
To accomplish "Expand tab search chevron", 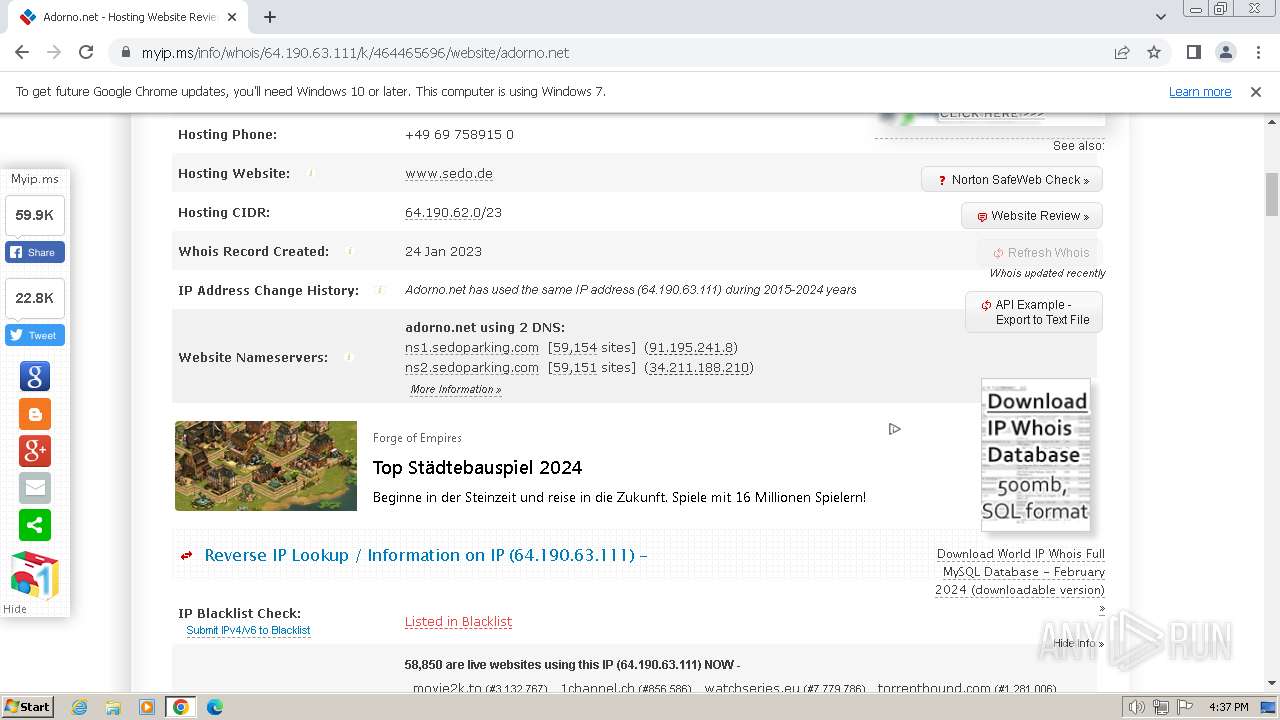I will click(x=1161, y=17).
